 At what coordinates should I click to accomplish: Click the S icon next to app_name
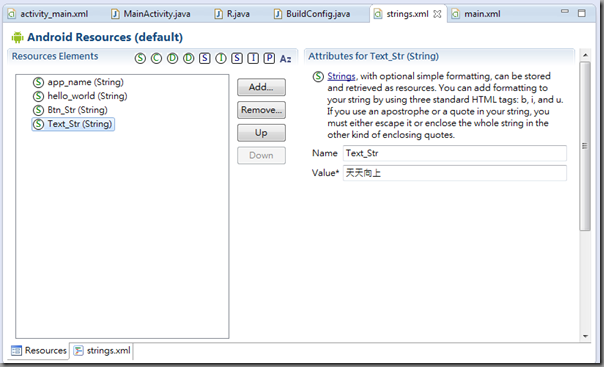38,82
